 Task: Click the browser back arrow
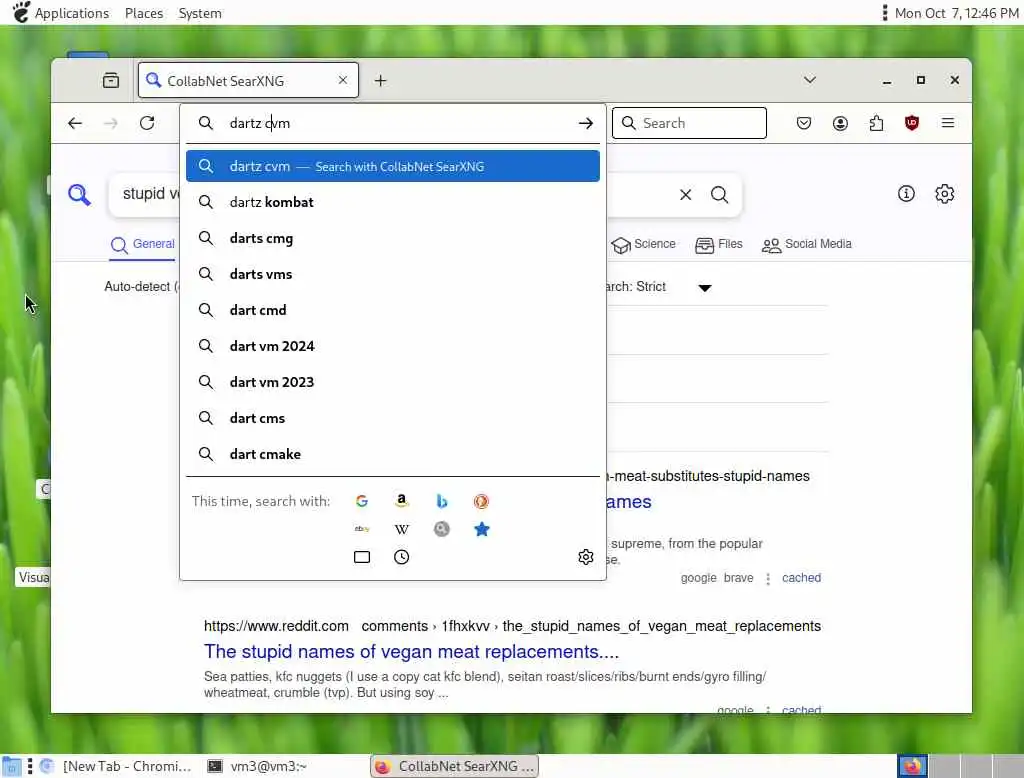click(x=75, y=123)
